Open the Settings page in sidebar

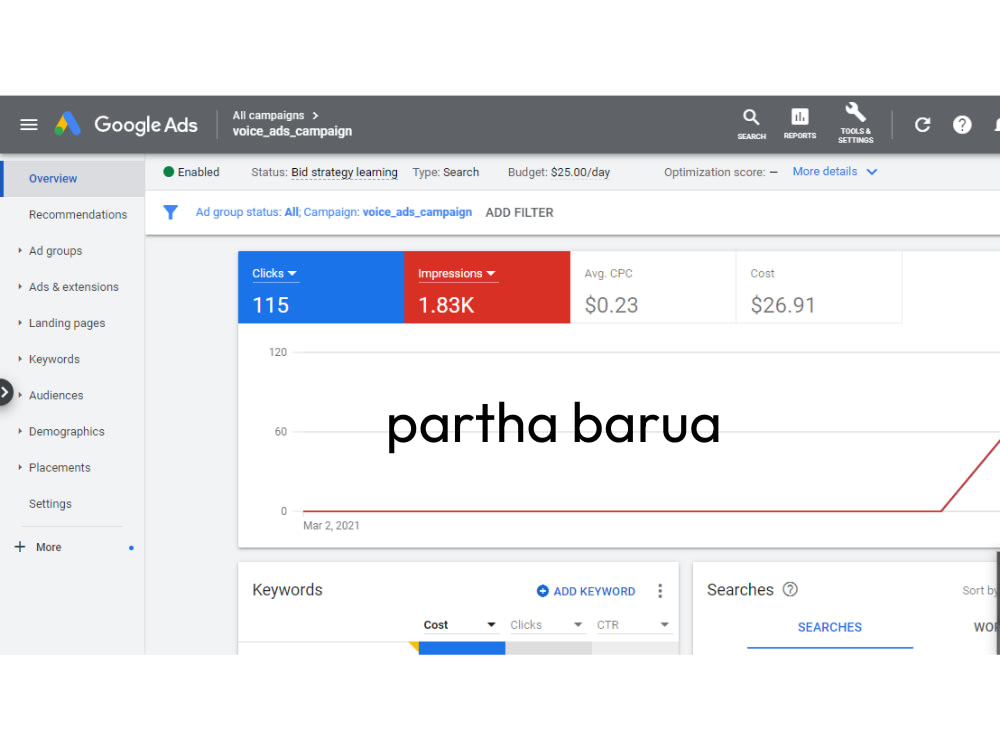pos(50,504)
